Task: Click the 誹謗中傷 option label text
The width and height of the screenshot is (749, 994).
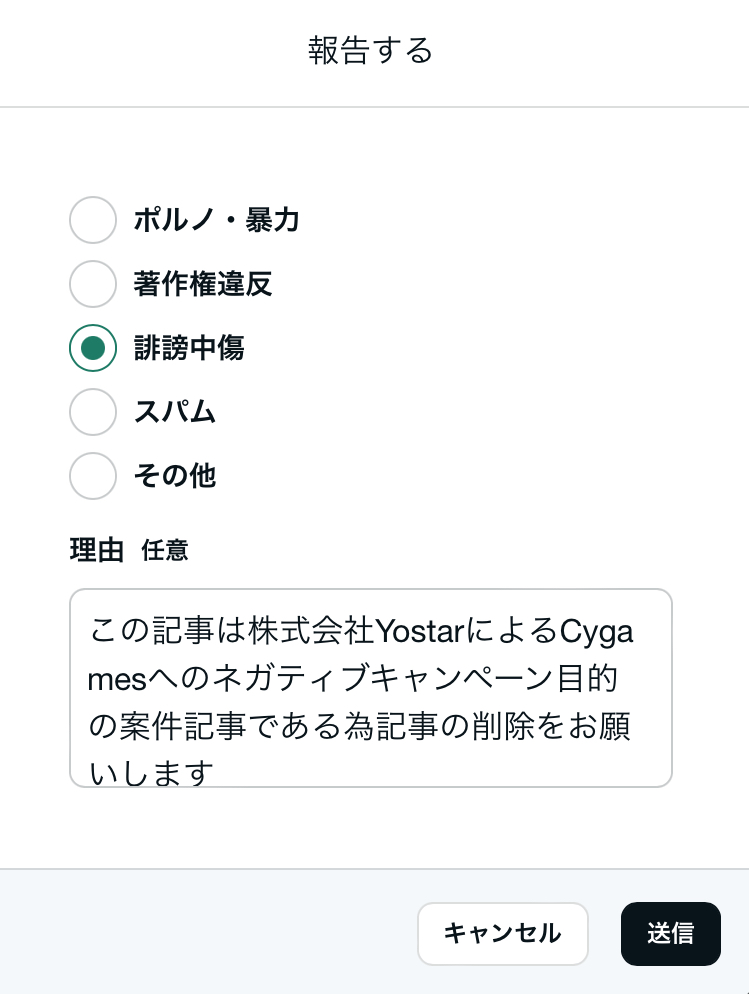Action: click(189, 348)
